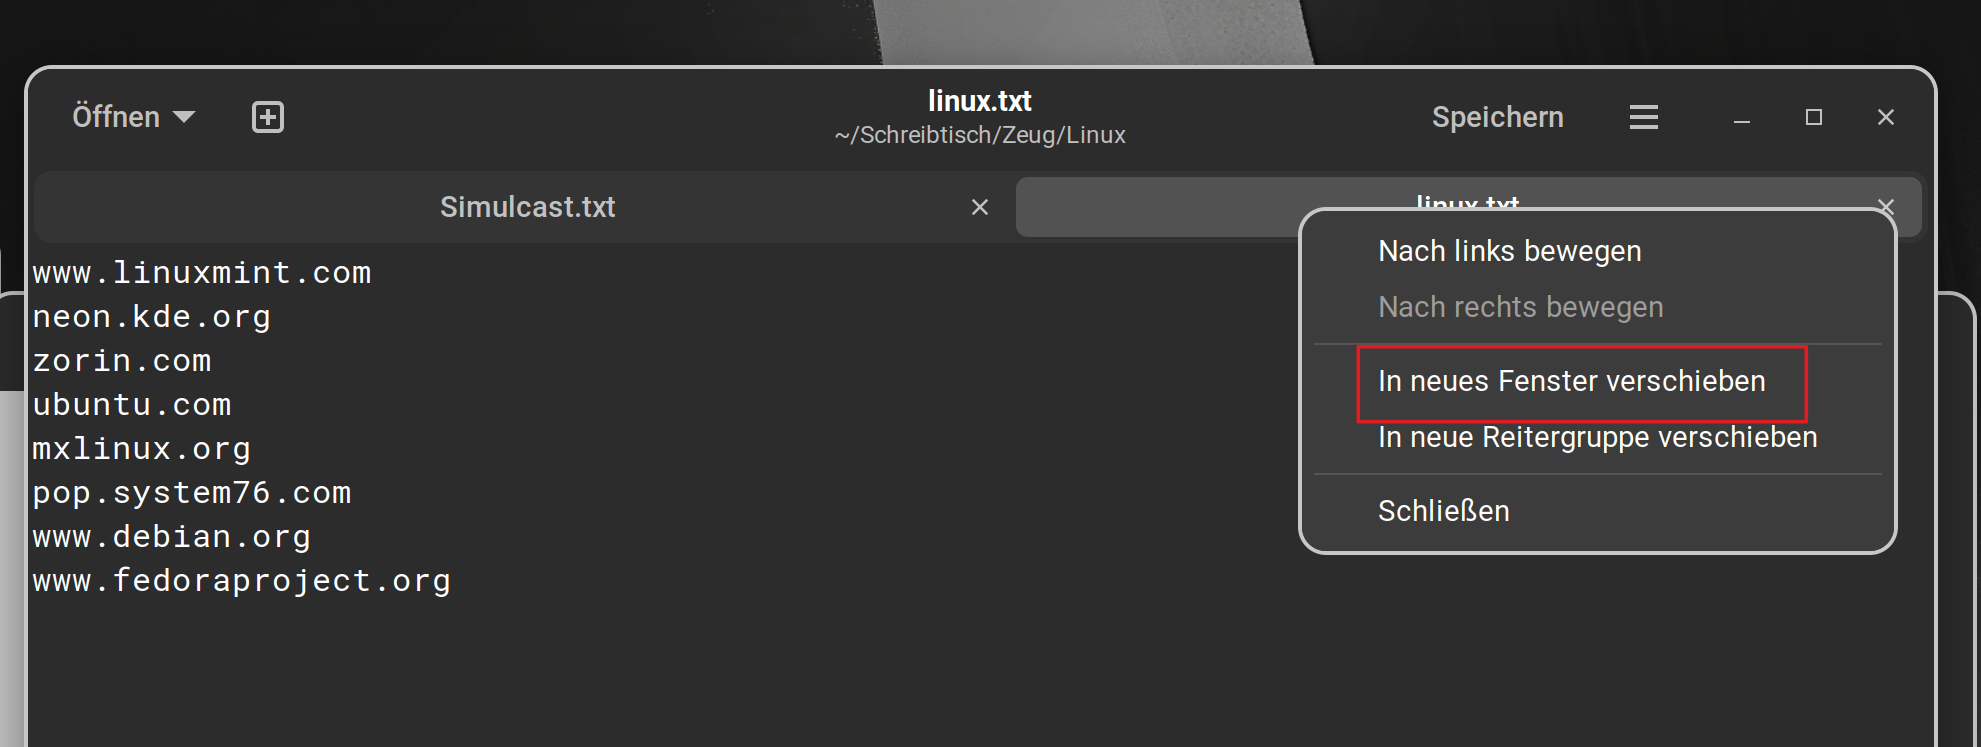Close the linux.txt tab
The height and width of the screenshot is (747, 1981).
pos(1886,206)
